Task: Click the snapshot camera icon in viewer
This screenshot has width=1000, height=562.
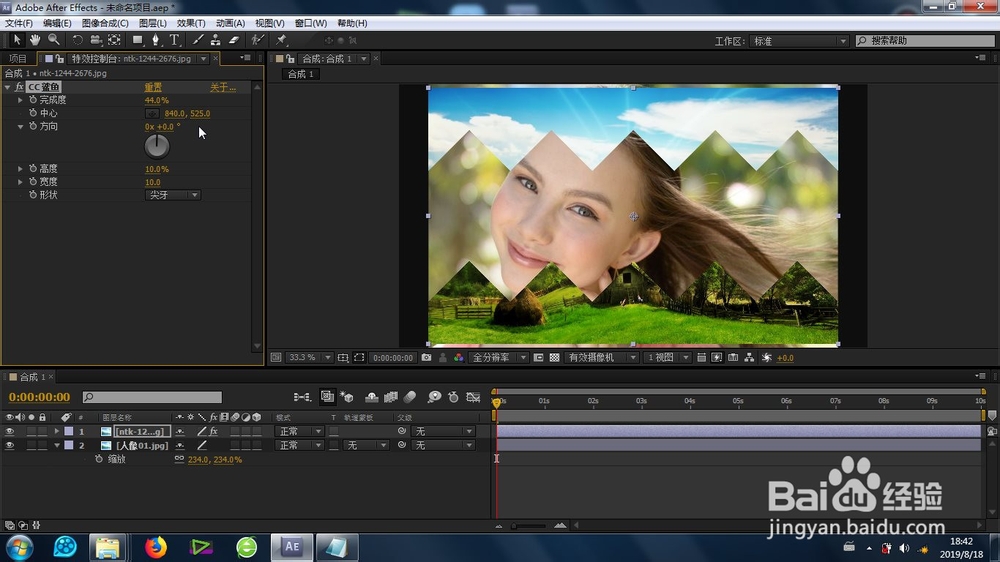Action: [427, 357]
